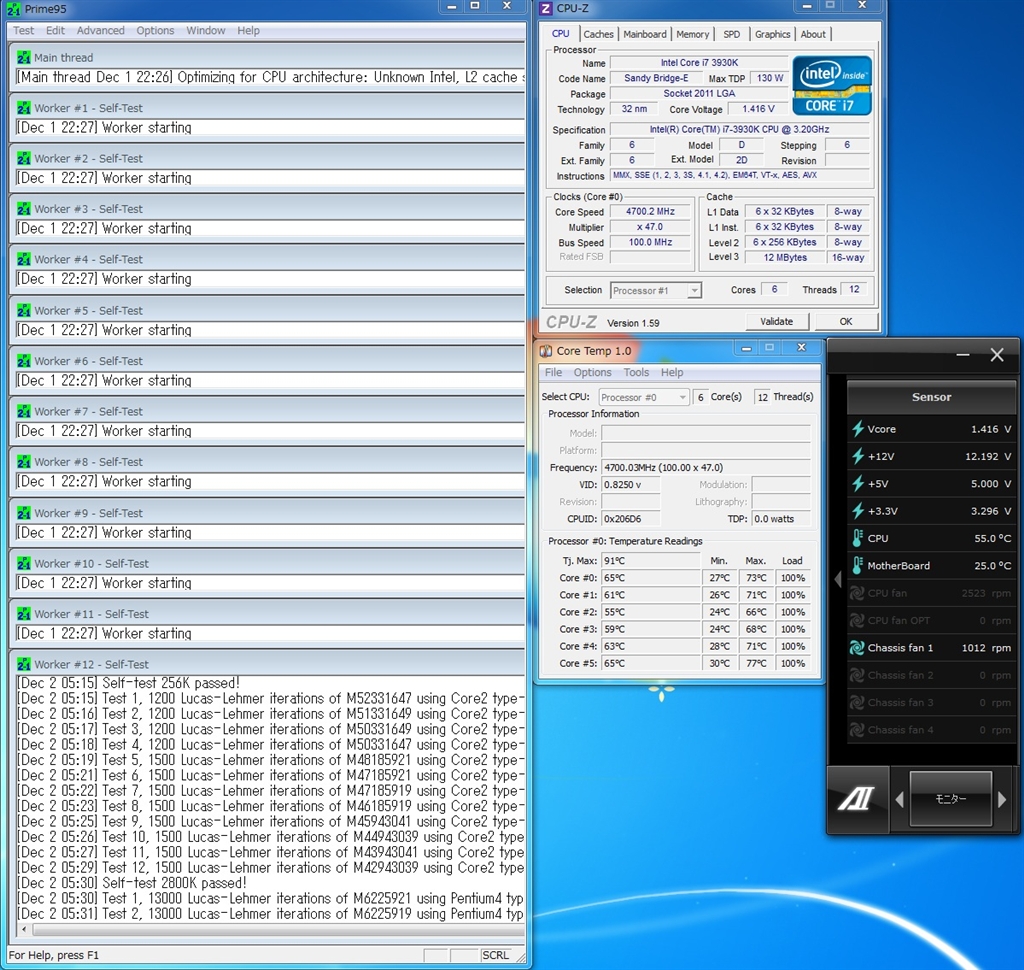Viewport: 1024px width, 970px height.
Task: Switch to the SPD tab in CPU-Z
Action: (731, 34)
